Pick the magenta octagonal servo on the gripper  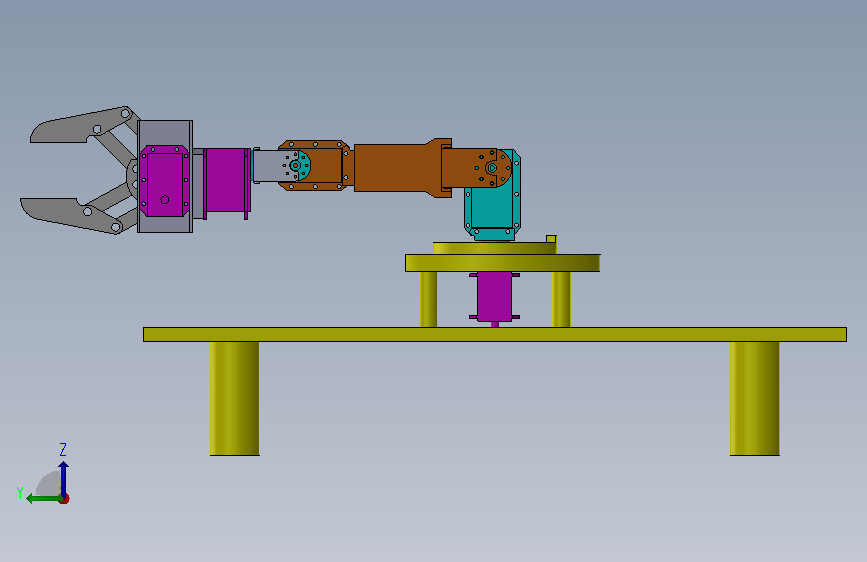(x=165, y=181)
